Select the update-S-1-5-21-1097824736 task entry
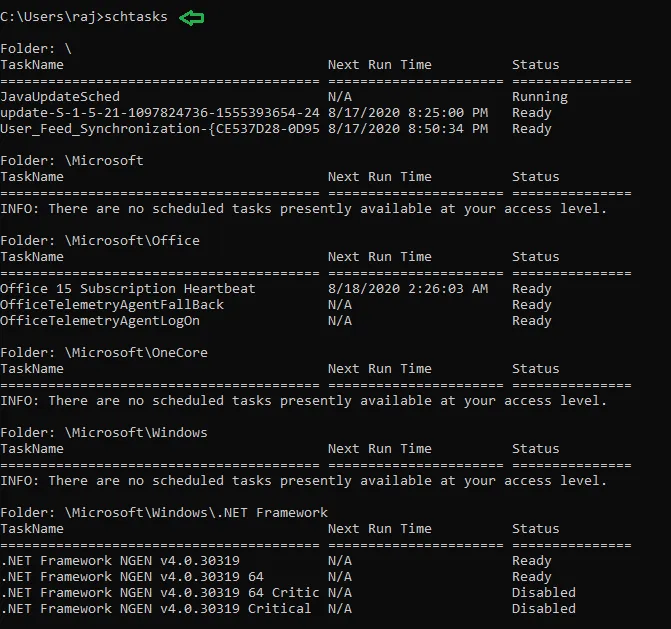Image resolution: width=671 pixels, height=629 pixels. click(160, 113)
